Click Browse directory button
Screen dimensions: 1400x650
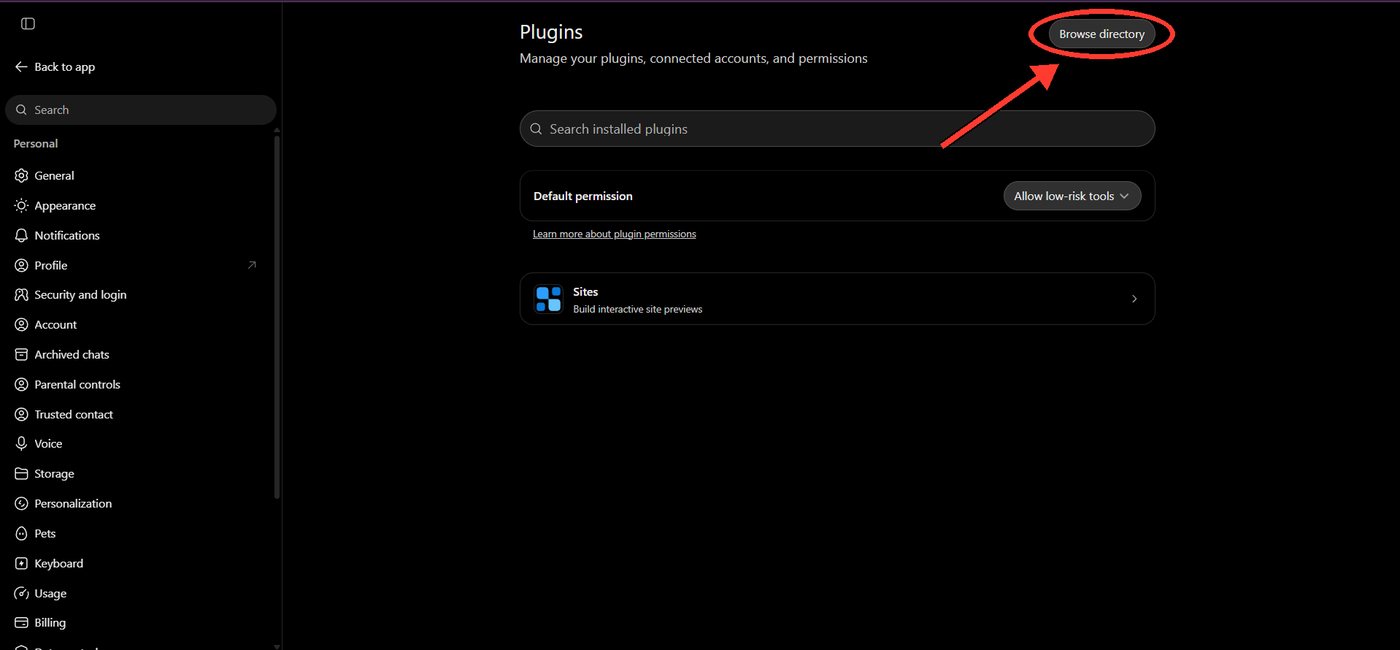click(1101, 34)
